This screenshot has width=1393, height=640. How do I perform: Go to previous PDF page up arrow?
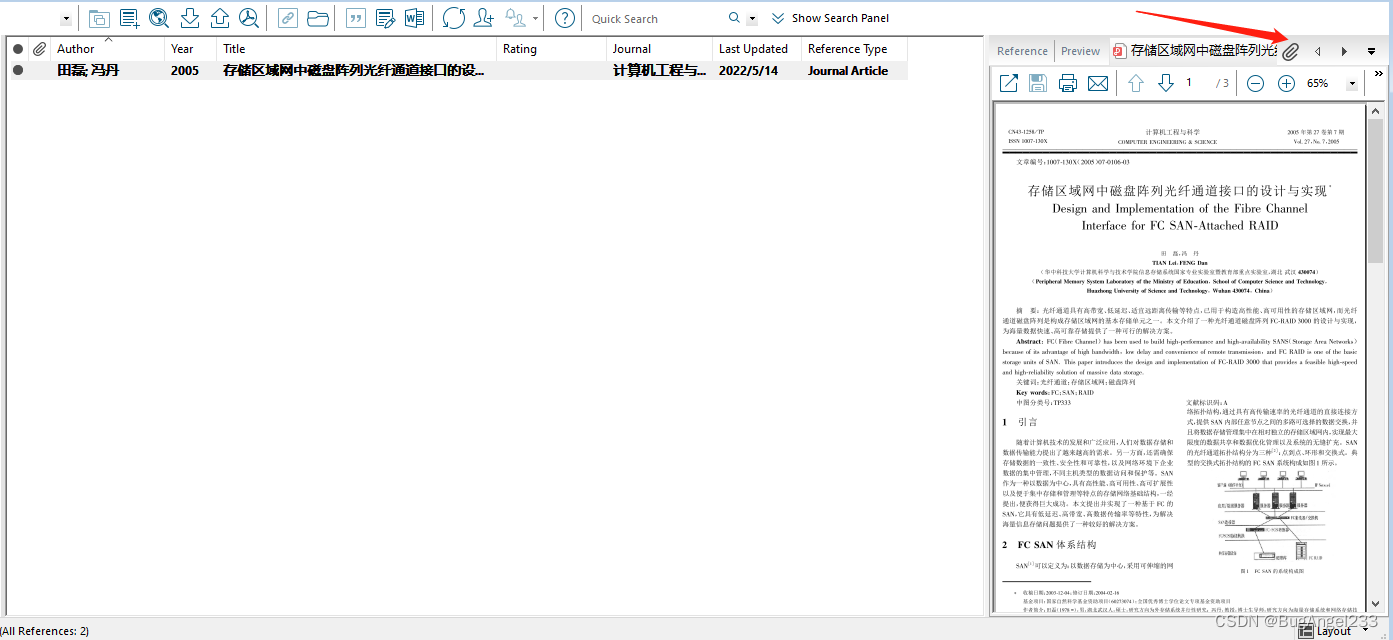[x=1136, y=83]
